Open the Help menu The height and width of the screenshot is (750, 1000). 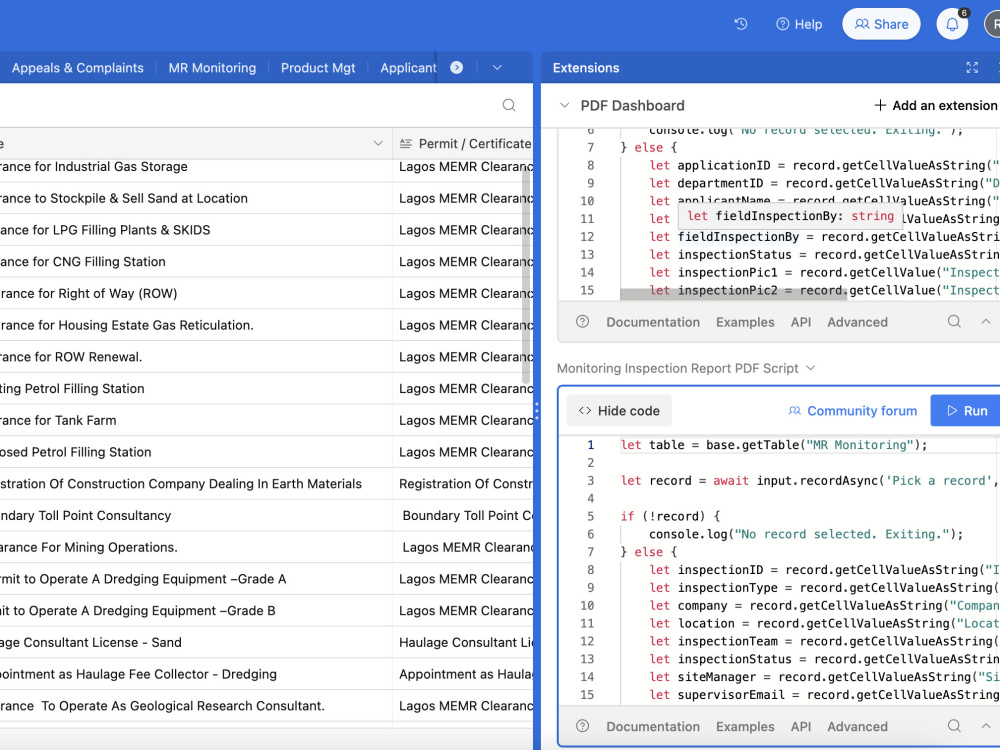click(799, 24)
